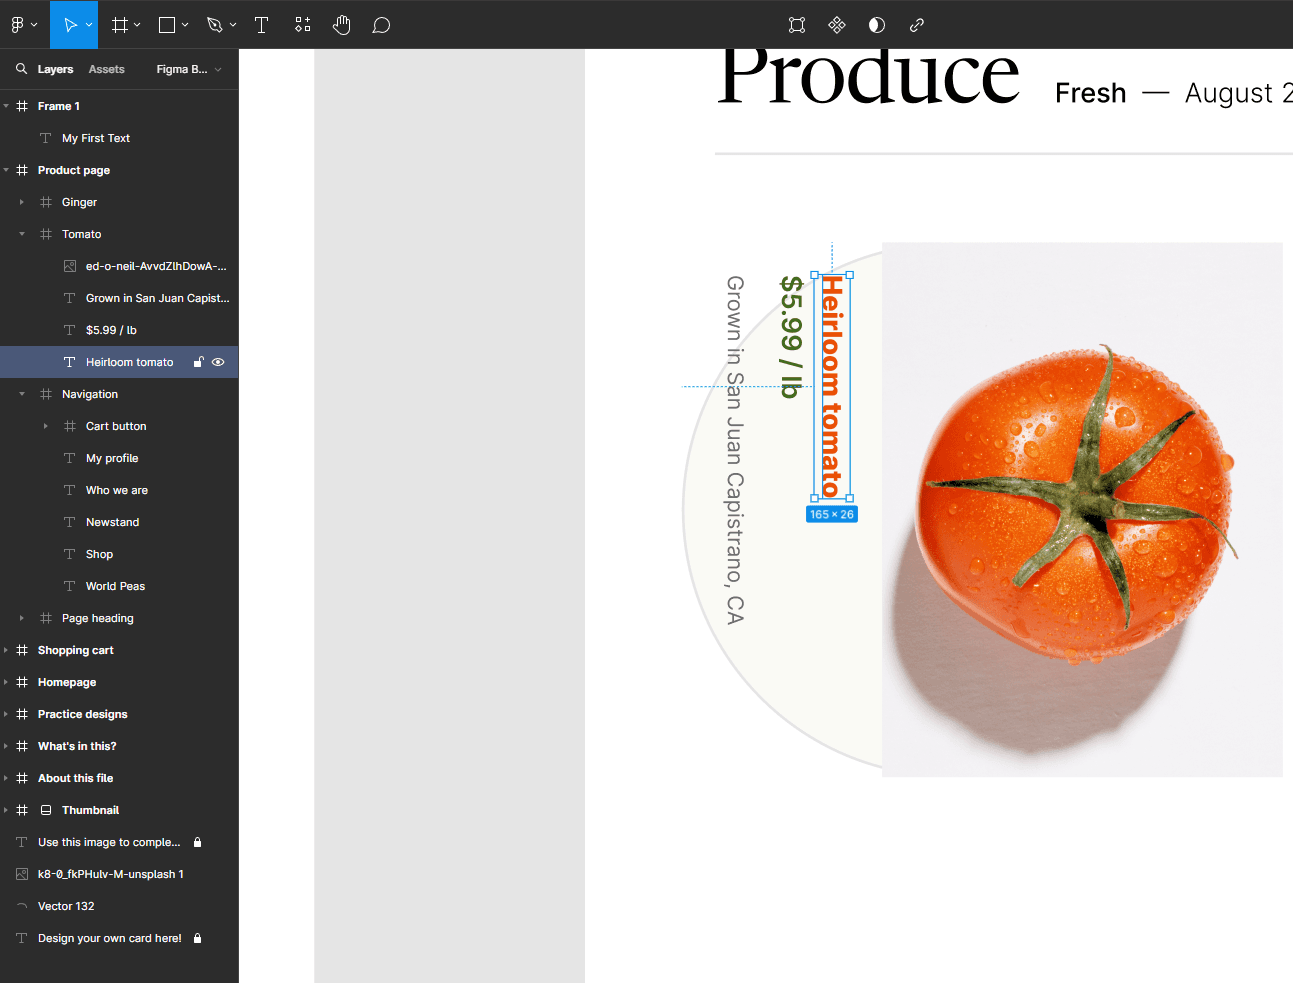Open the Resources components tool
Viewport: 1293px width, 983px height.
[x=303, y=25]
